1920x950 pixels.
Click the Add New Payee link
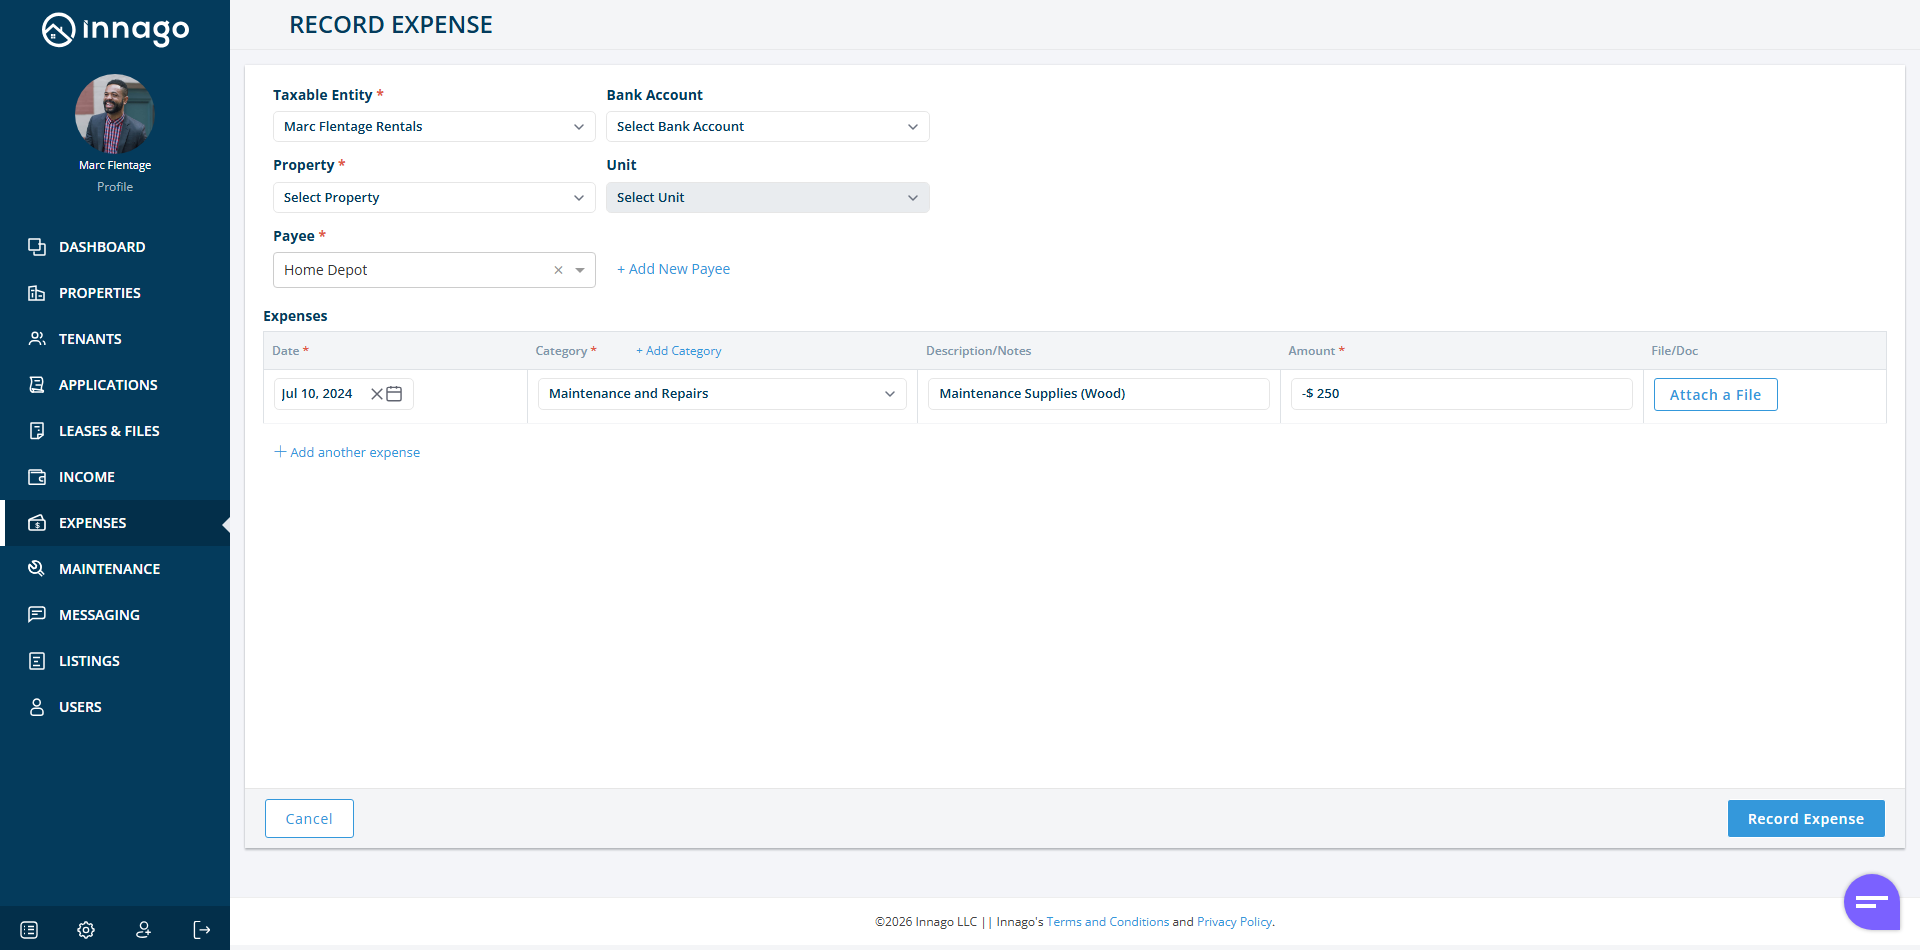click(x=674, y=269)
